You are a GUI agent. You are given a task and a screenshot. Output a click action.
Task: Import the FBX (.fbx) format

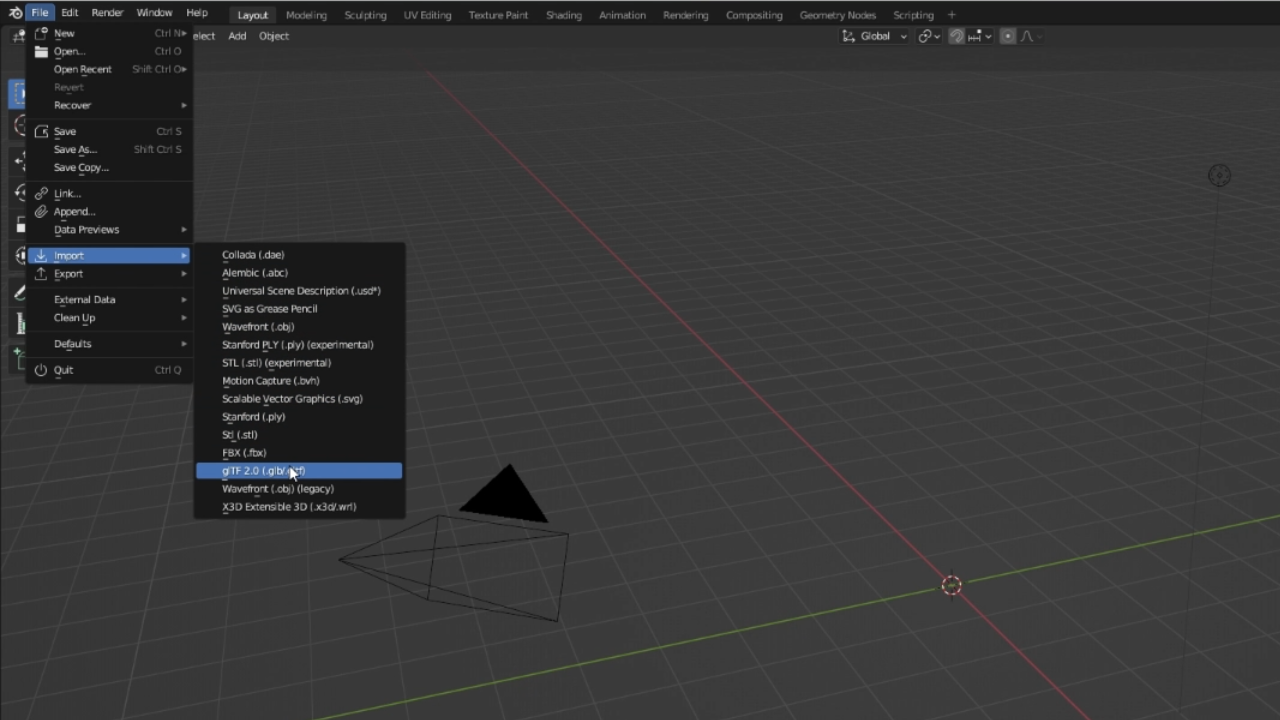pyautogui.click(x=244, y=452)
